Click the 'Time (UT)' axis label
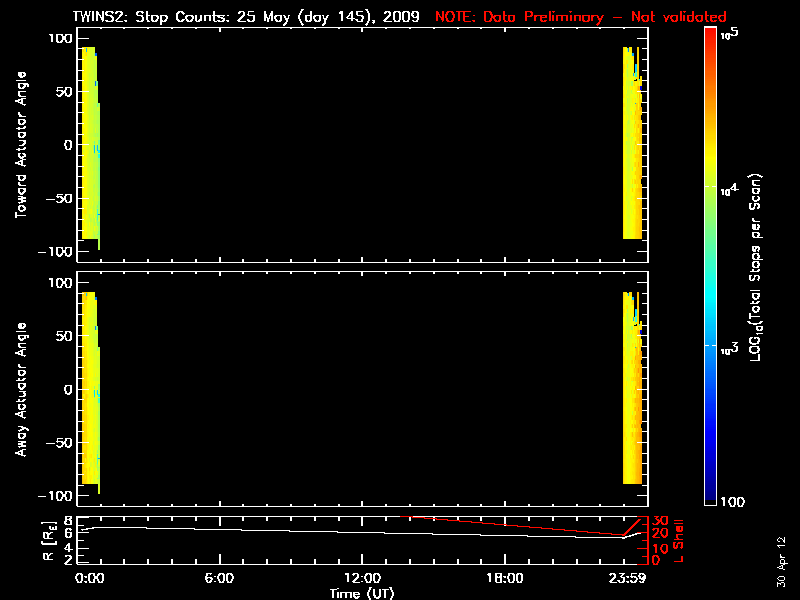This screenshot has height=600, width=800. (362, 593)
